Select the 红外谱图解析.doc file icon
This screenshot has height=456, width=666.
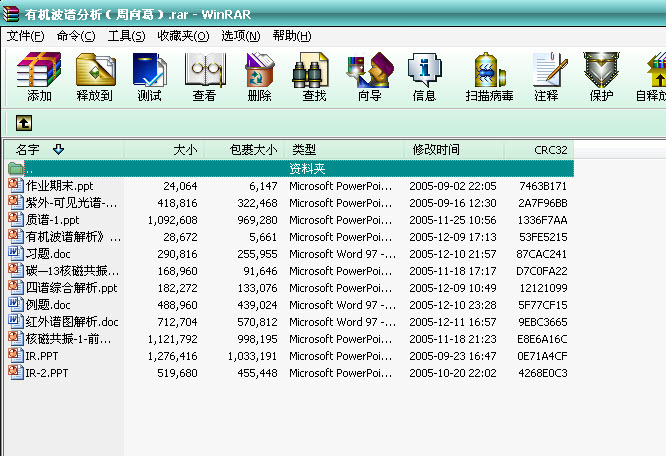[x=16, y=321]
